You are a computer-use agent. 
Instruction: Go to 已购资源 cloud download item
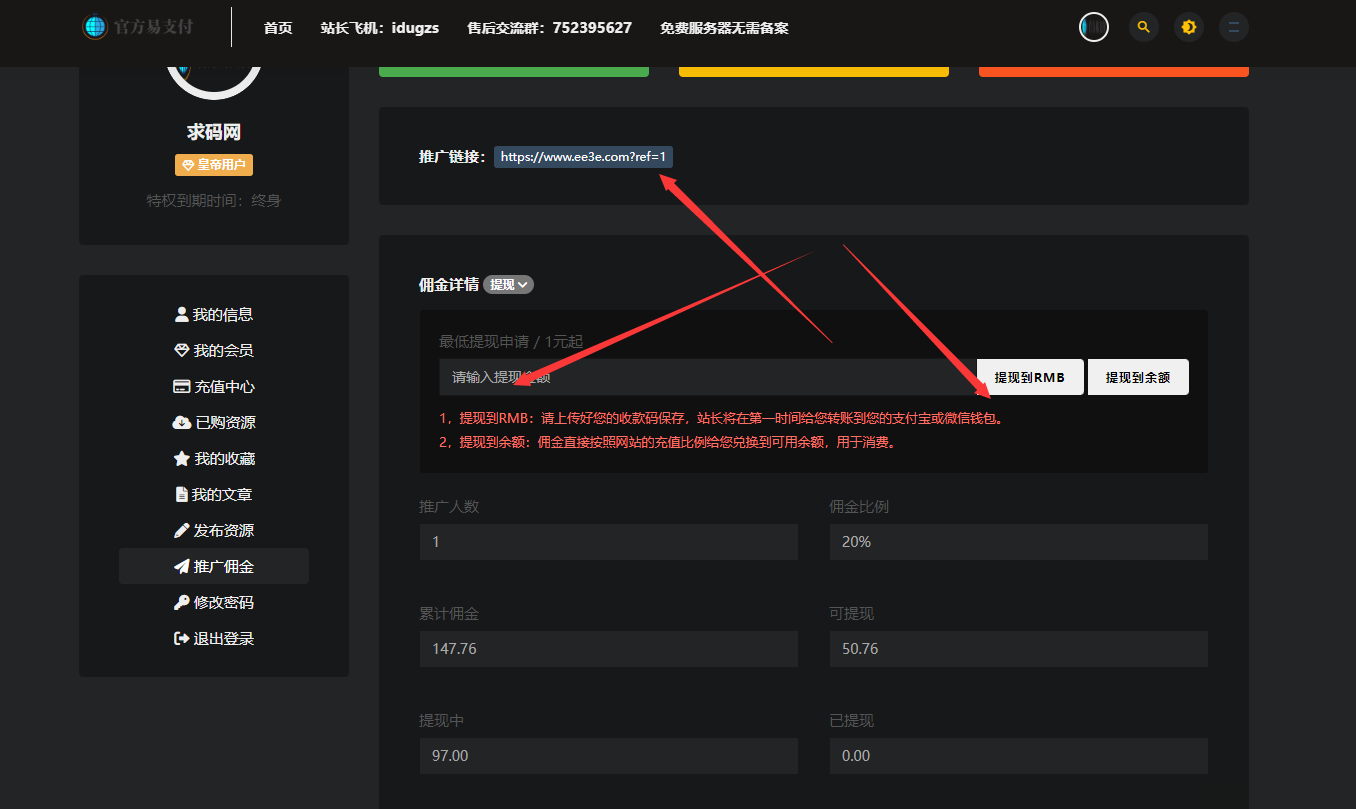[214, 422]
